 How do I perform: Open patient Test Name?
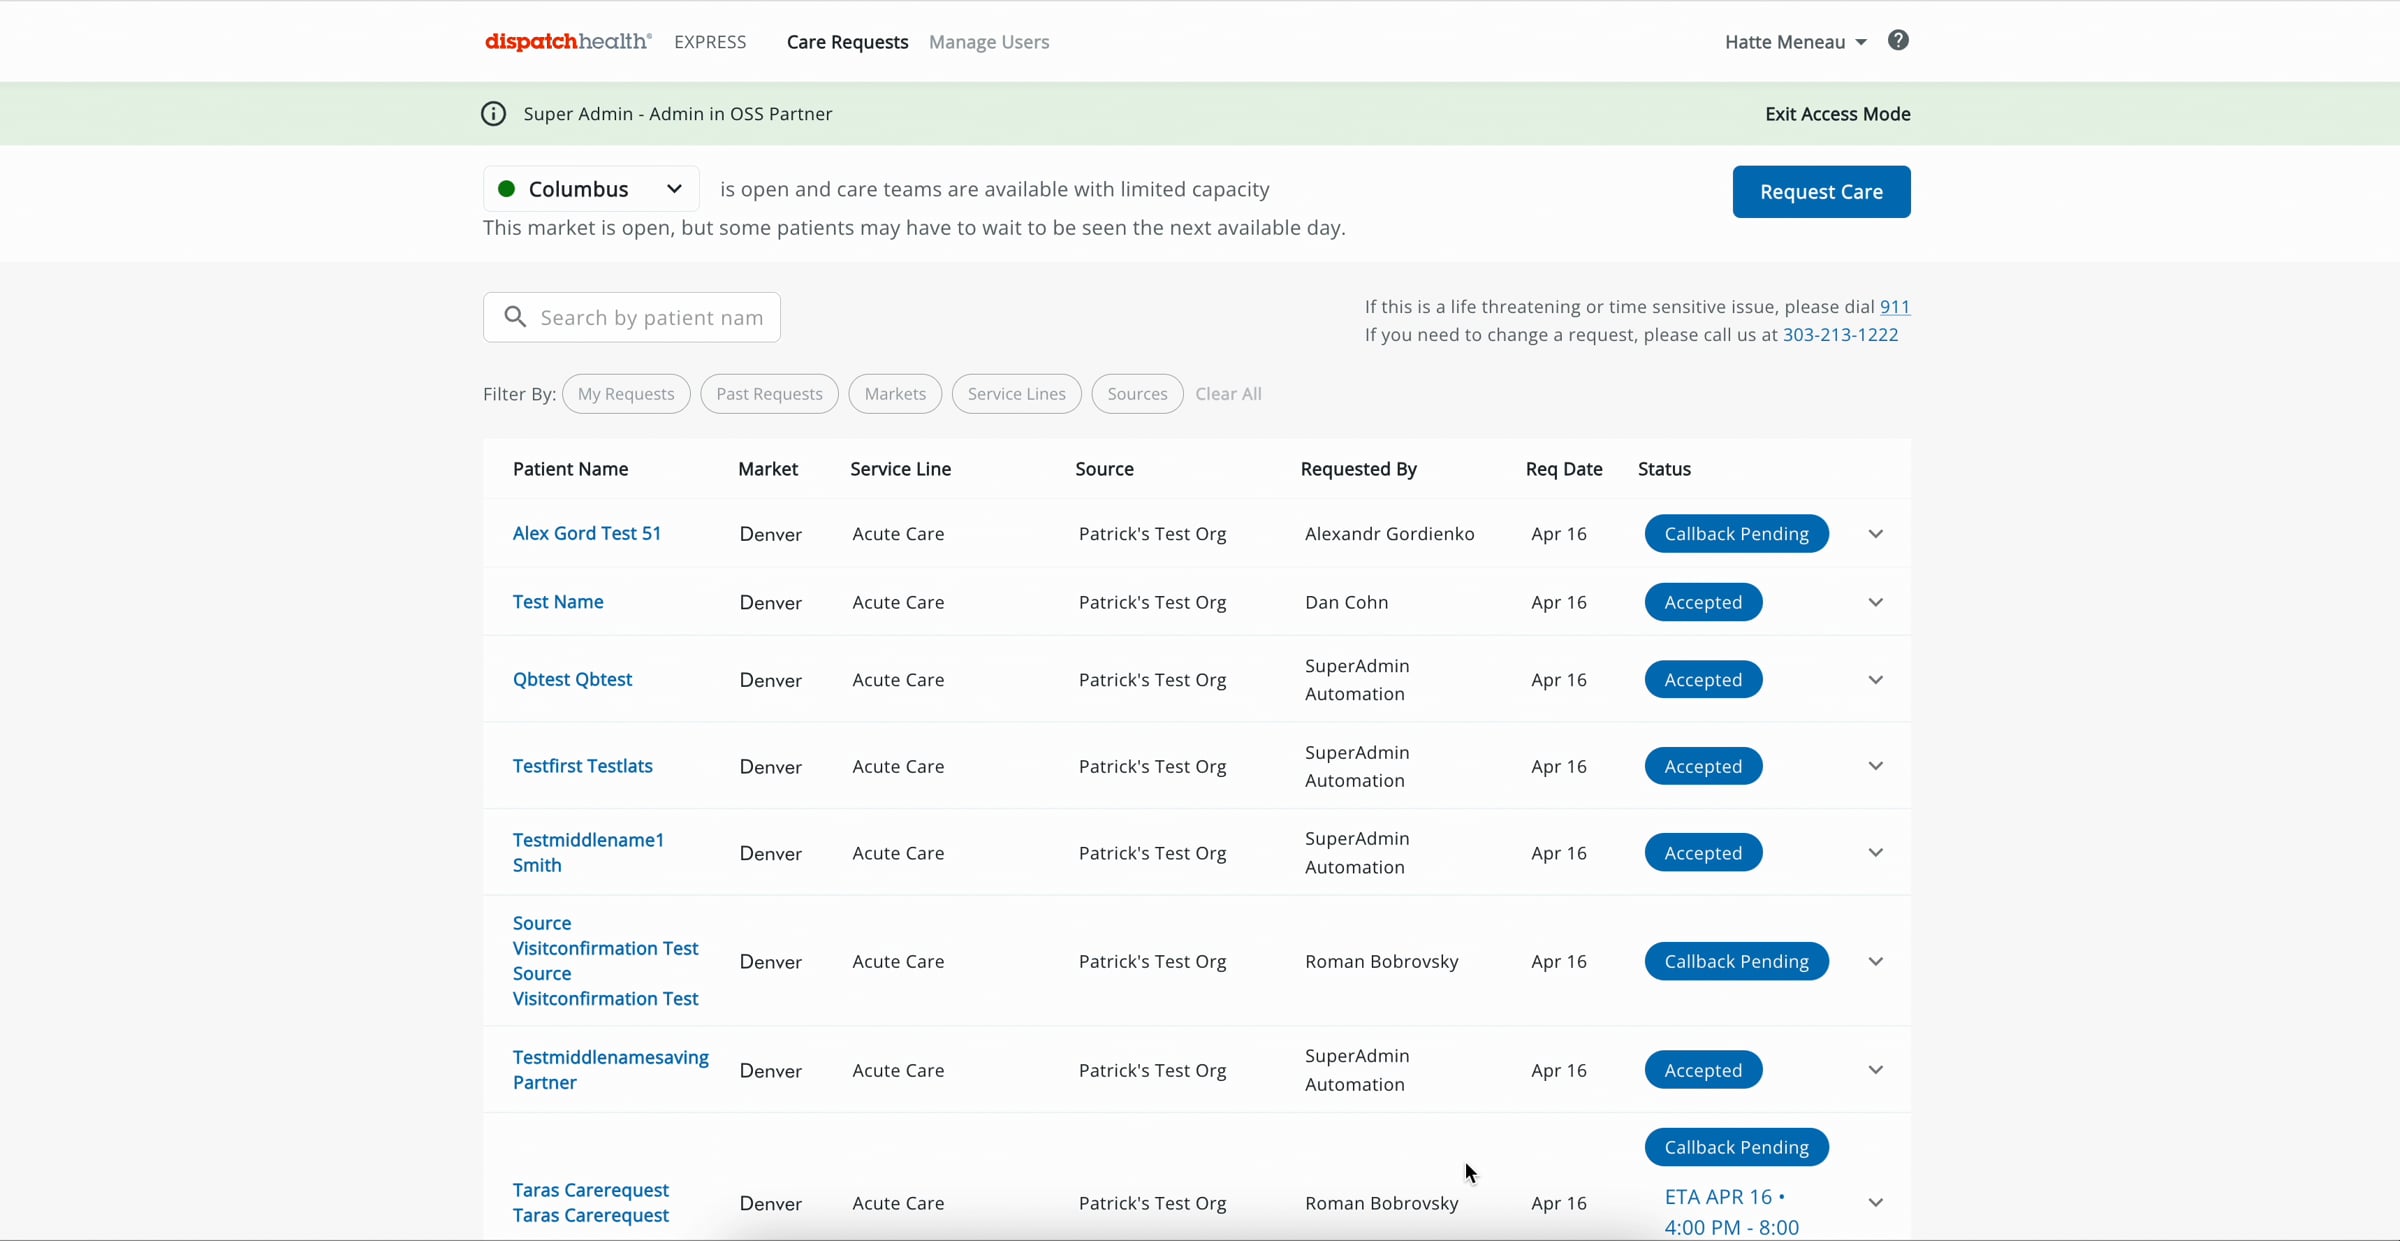click(557, 601)
